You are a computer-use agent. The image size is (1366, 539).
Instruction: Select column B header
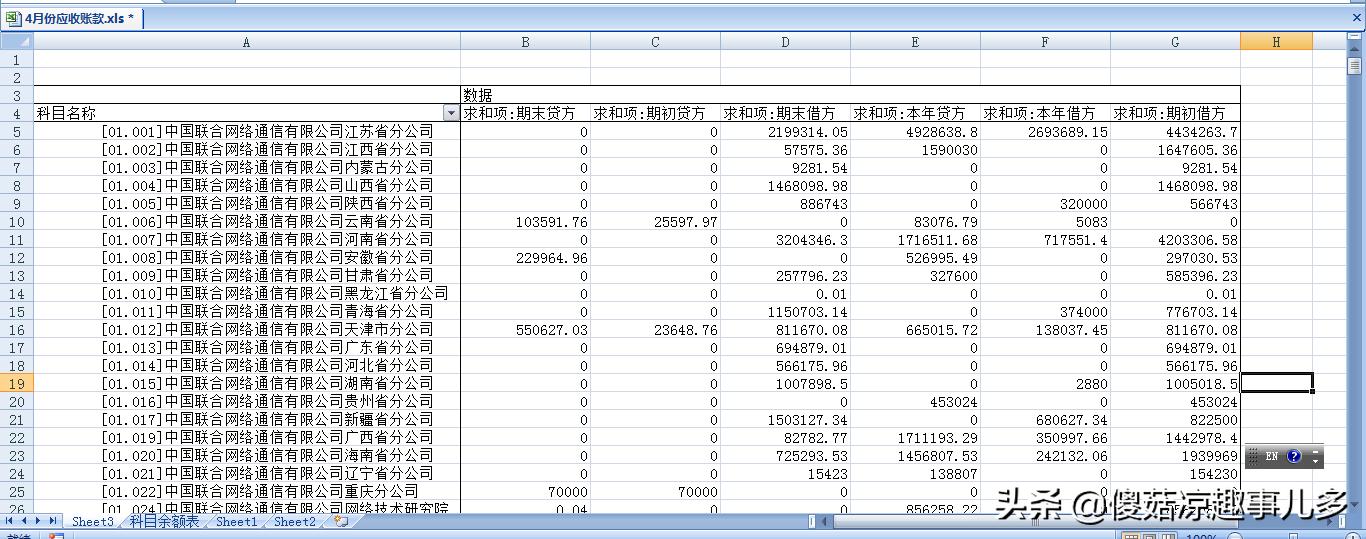(x=525, y=41)
